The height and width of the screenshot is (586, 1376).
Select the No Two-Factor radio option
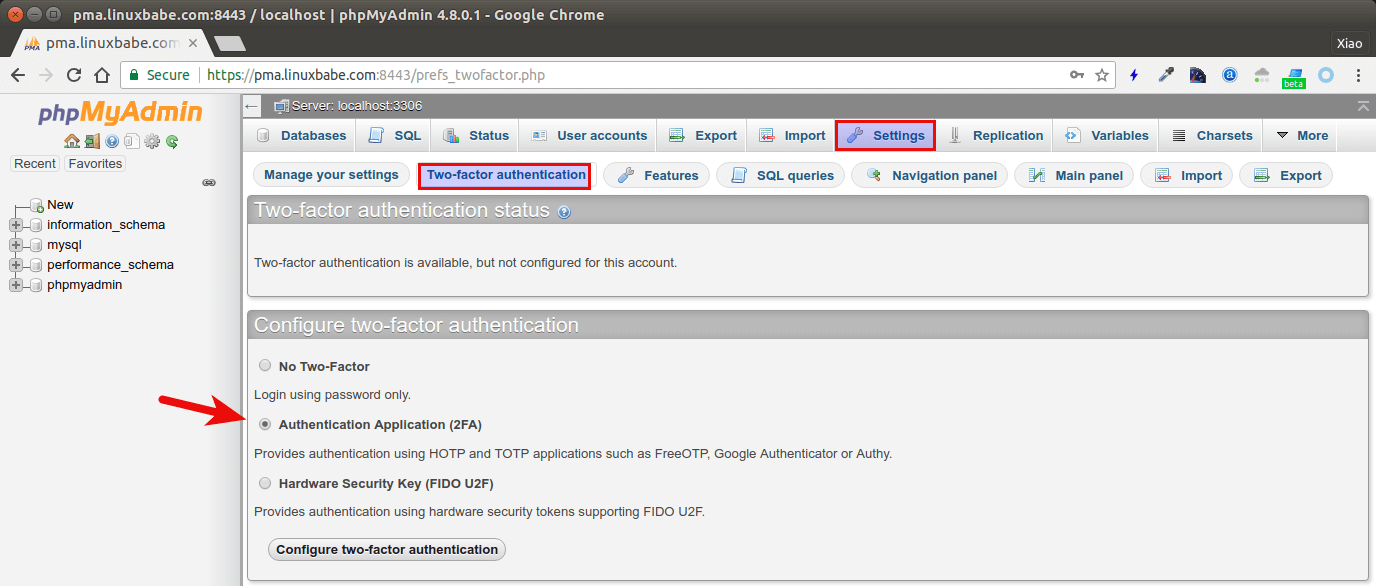(265, 366)
